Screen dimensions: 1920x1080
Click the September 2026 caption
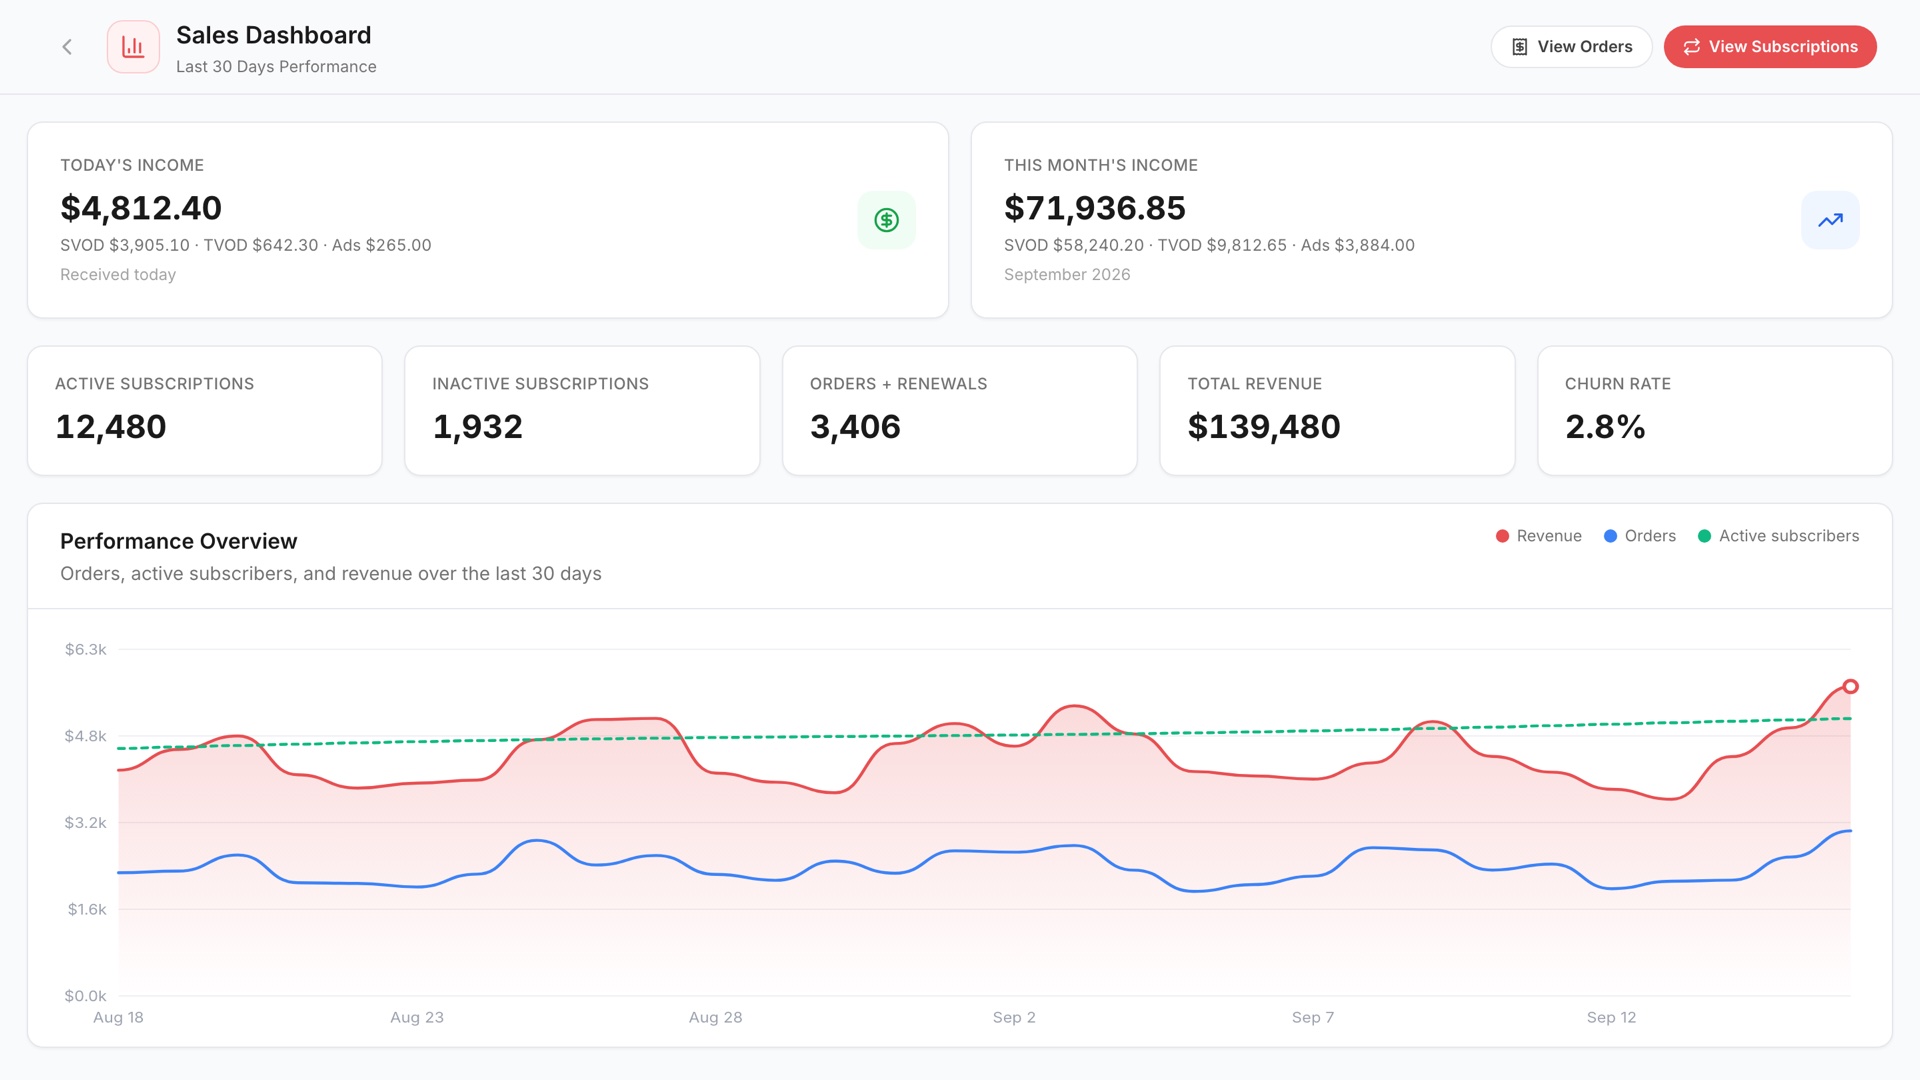(x=1067, y=275)
